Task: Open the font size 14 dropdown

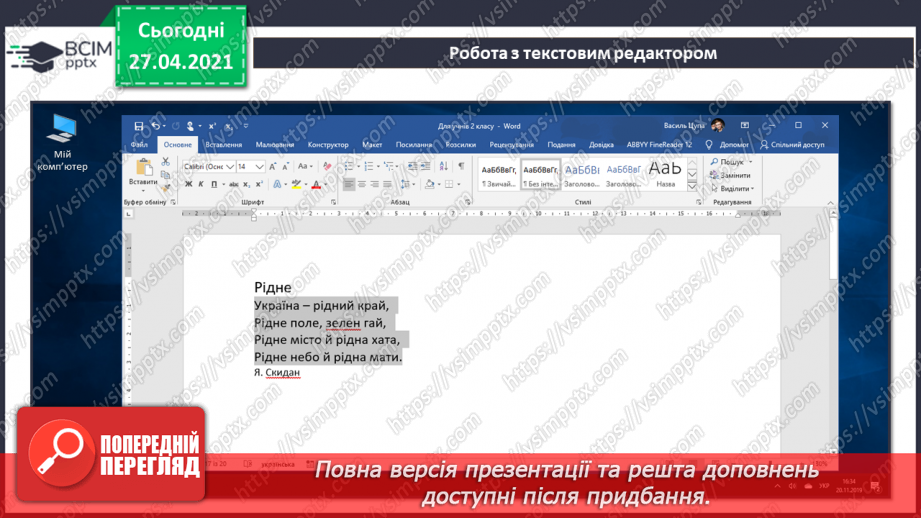Action: 259,167
